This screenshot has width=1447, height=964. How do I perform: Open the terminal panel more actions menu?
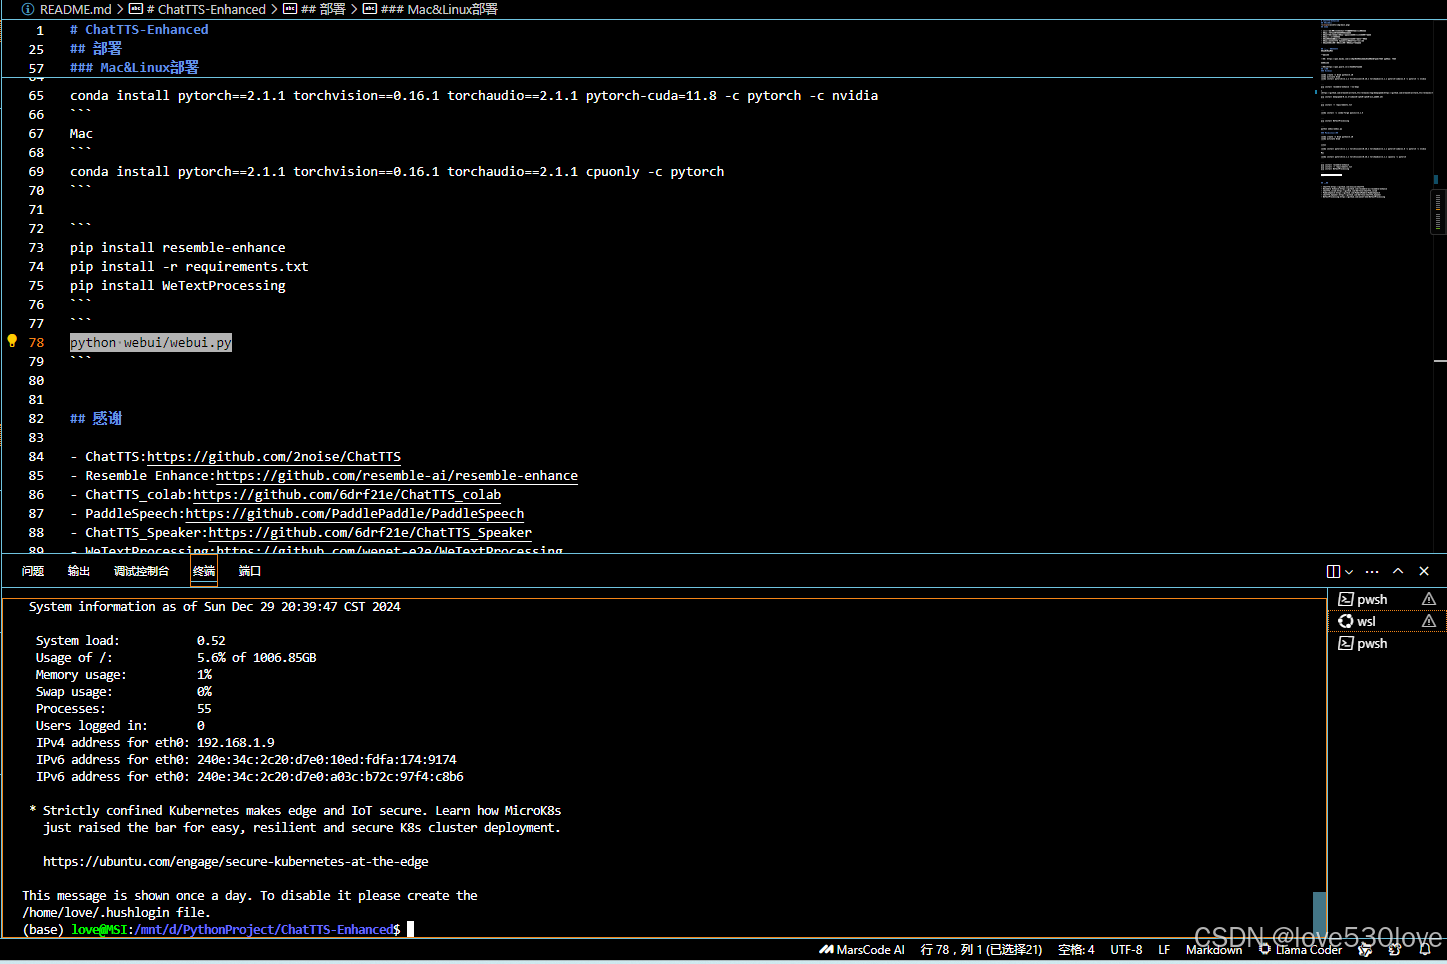point(1372,571)
